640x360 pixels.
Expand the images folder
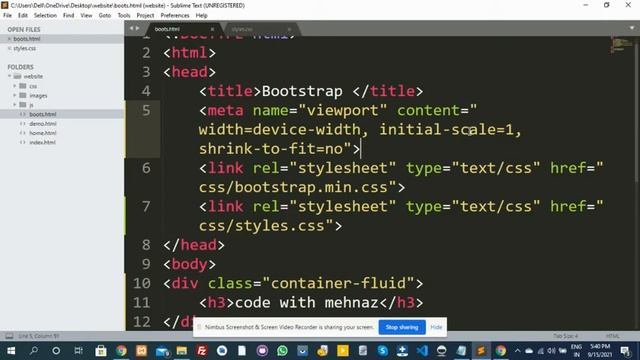pos(15,95)
